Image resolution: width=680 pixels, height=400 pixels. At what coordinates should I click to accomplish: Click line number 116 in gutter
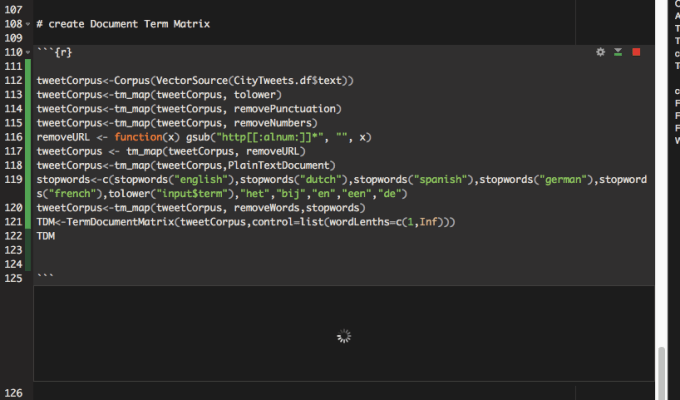tap(13, 137)
